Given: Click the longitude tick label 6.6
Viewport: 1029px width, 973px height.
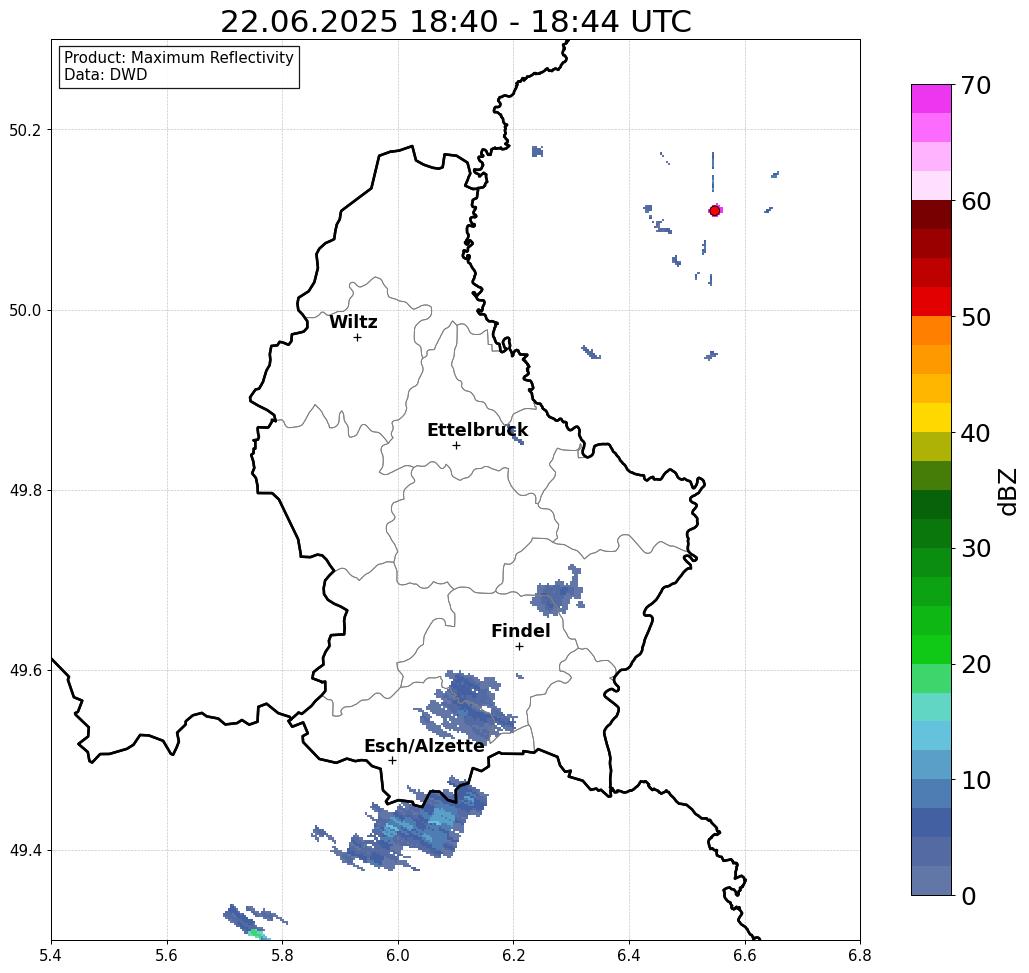Looking at the screenshot, I should coord(744,955).
